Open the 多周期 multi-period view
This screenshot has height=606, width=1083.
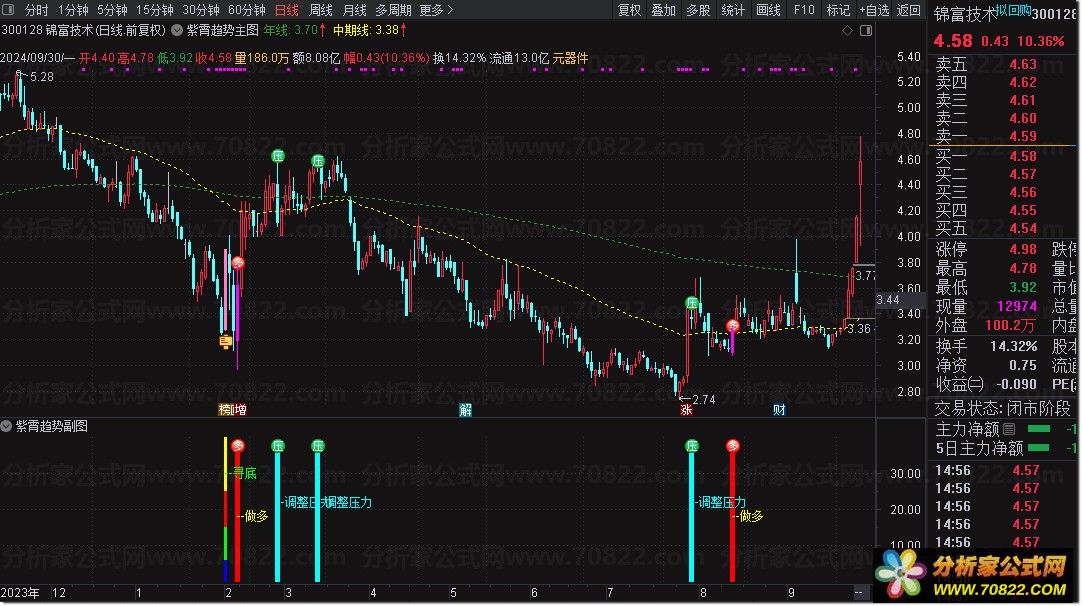pyautogui.click(x=393, y=10)
